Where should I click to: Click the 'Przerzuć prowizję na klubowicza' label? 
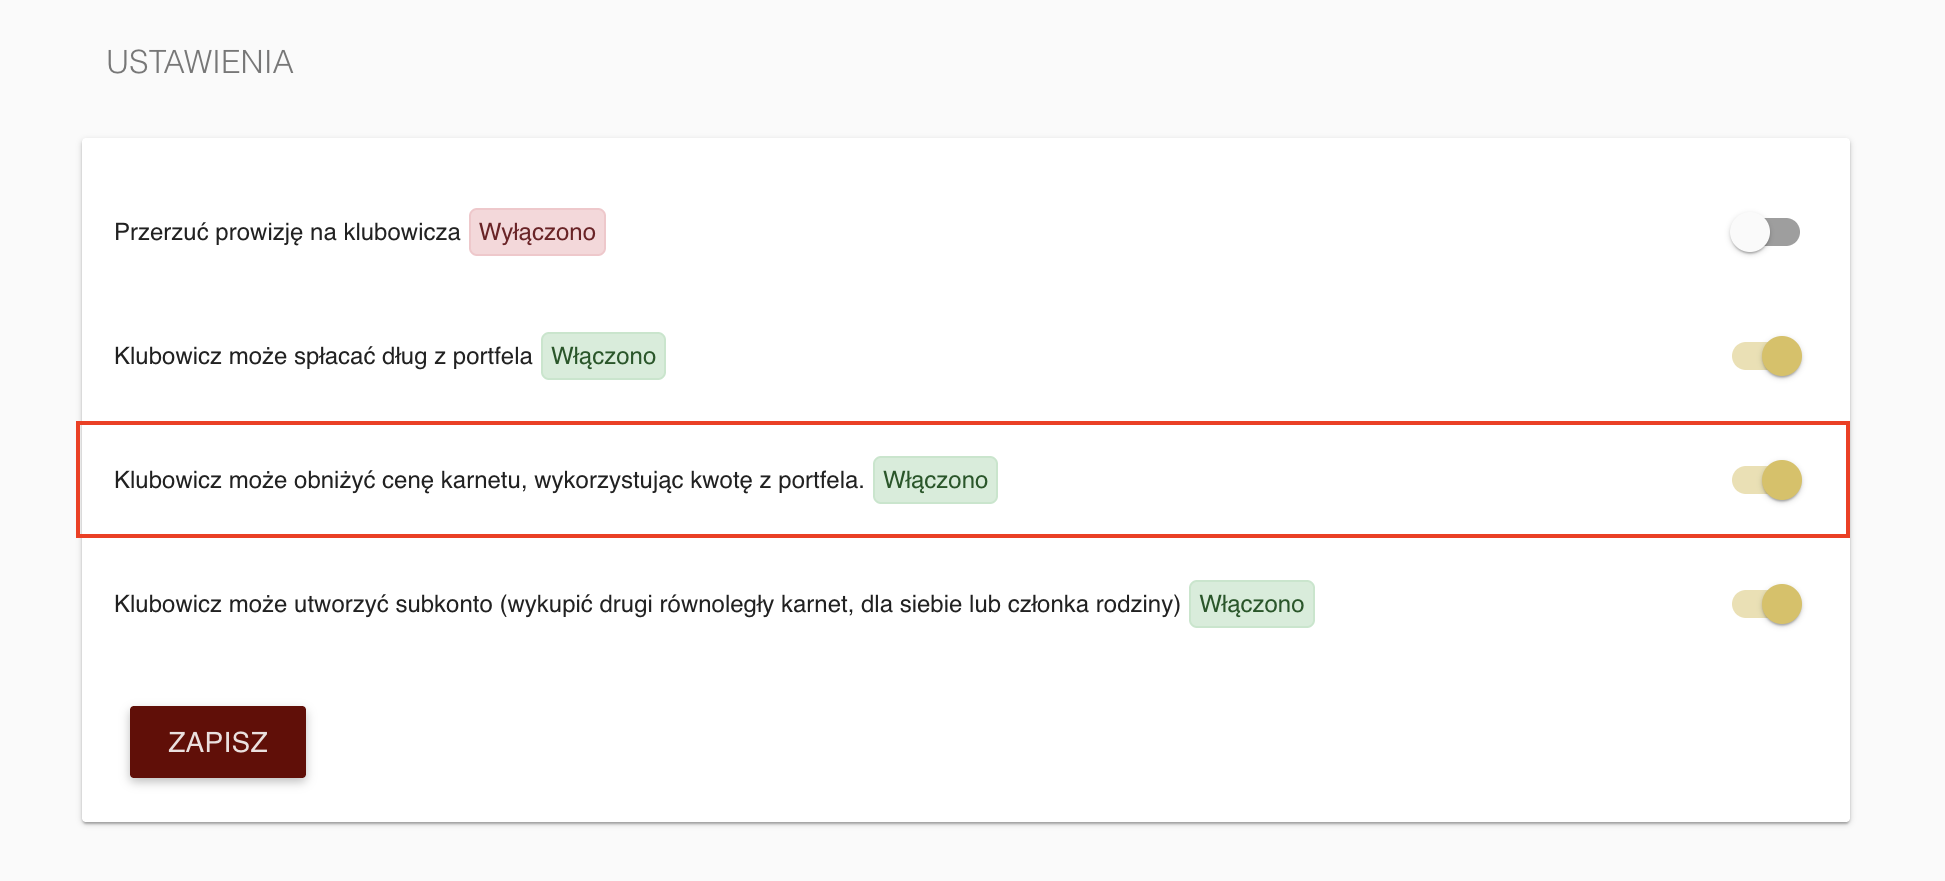287,232
